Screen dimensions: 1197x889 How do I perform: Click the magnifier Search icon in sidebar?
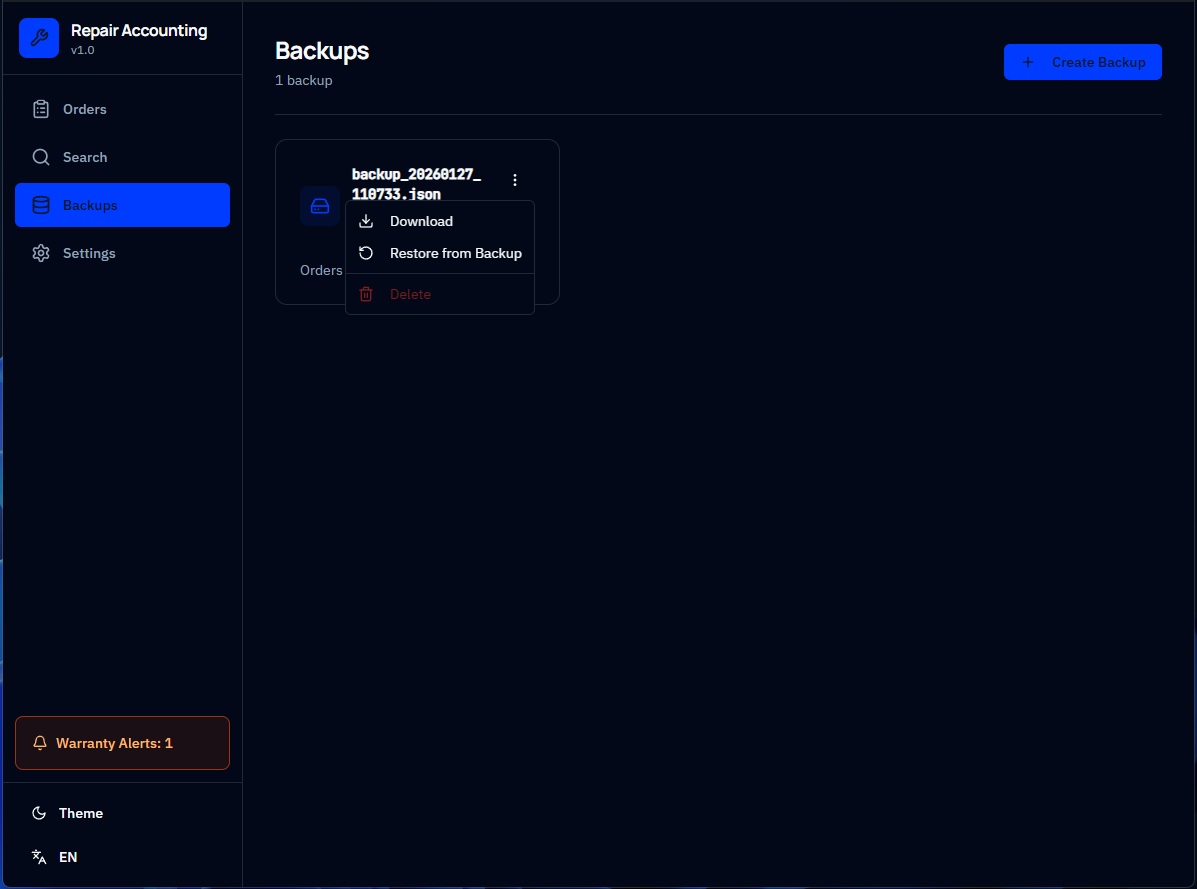(41, 157)
